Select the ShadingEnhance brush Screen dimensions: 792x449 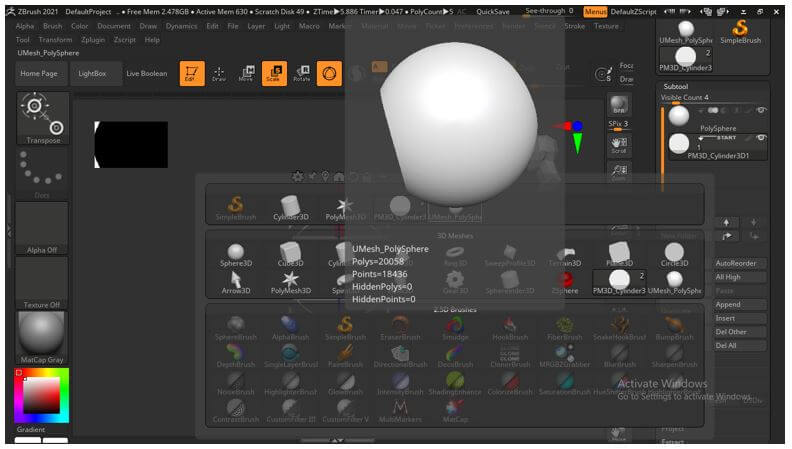[455, 383]
